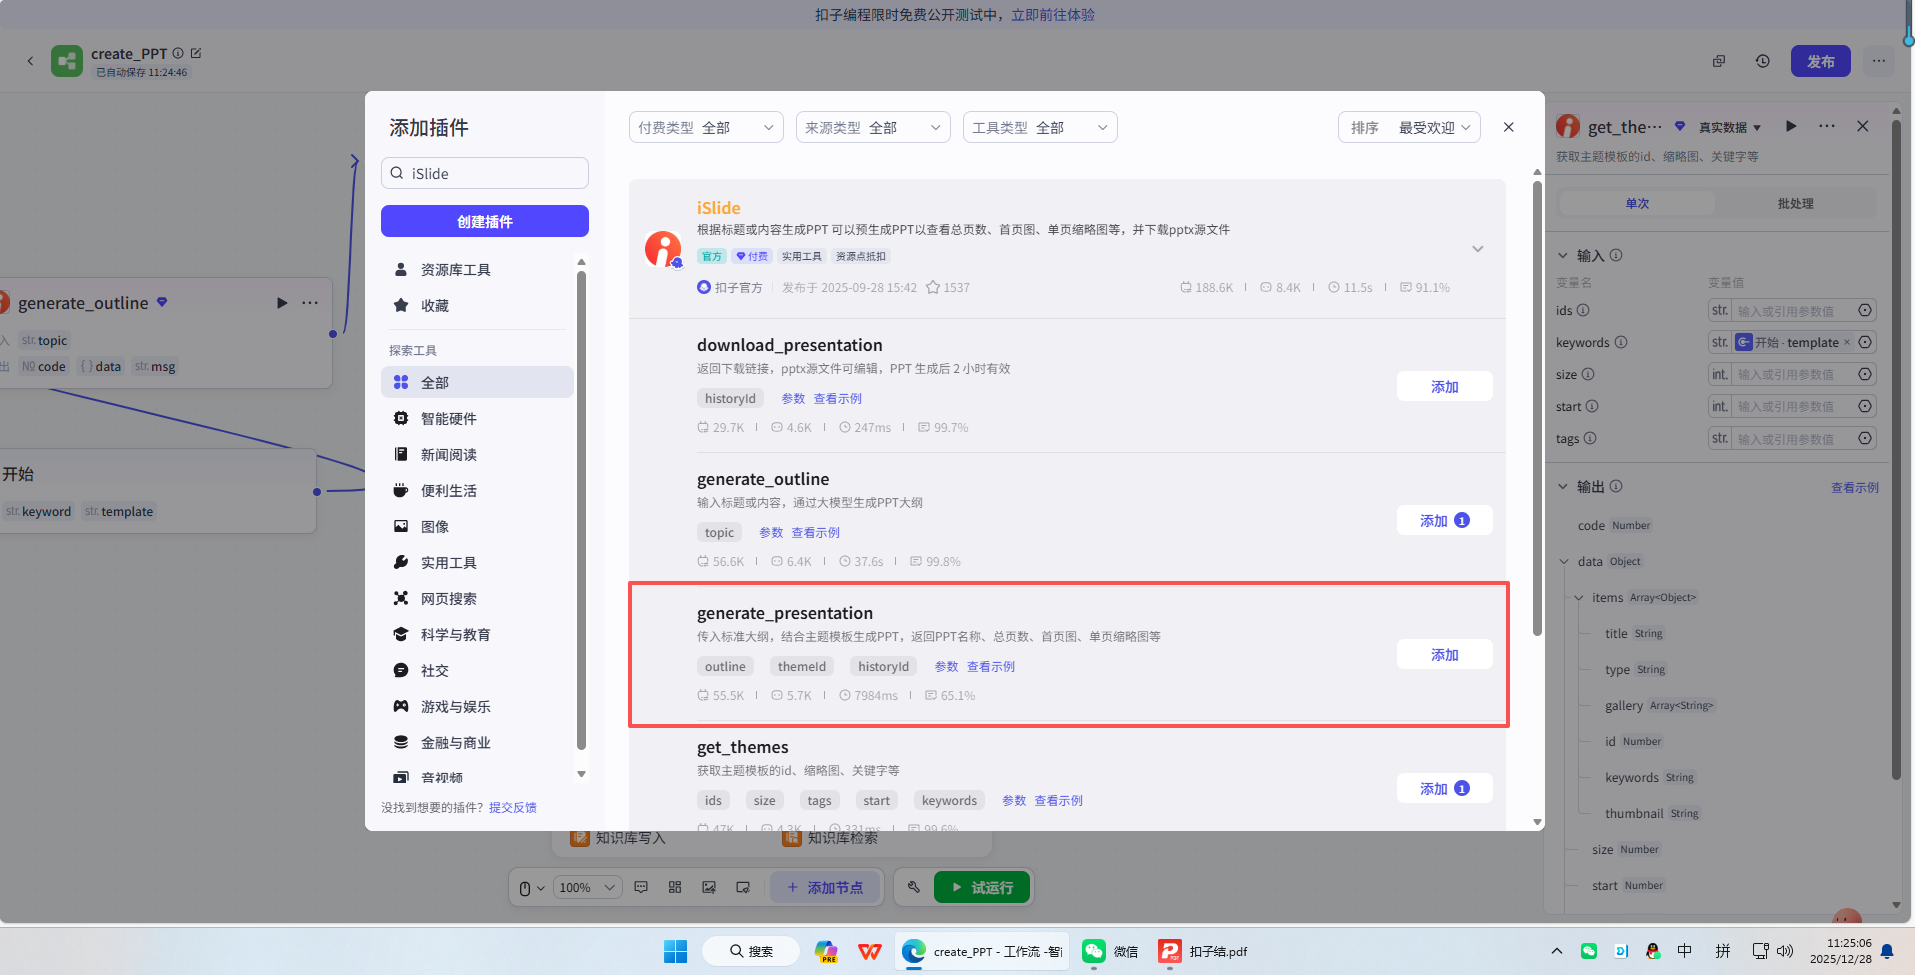The height and width of the screenshot is (975, 1915).
Task: Click the 创建插件 button
Action: tap(485, 221)
